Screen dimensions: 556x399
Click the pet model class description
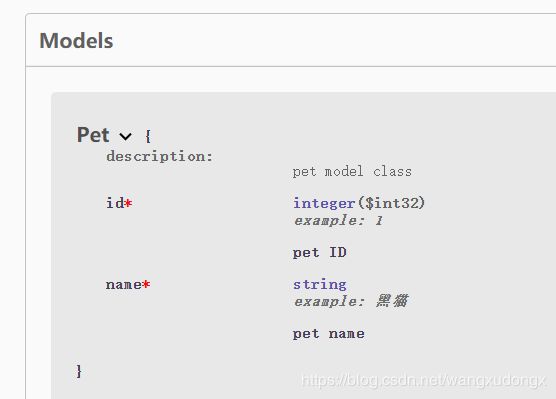[x=352, y=172]
